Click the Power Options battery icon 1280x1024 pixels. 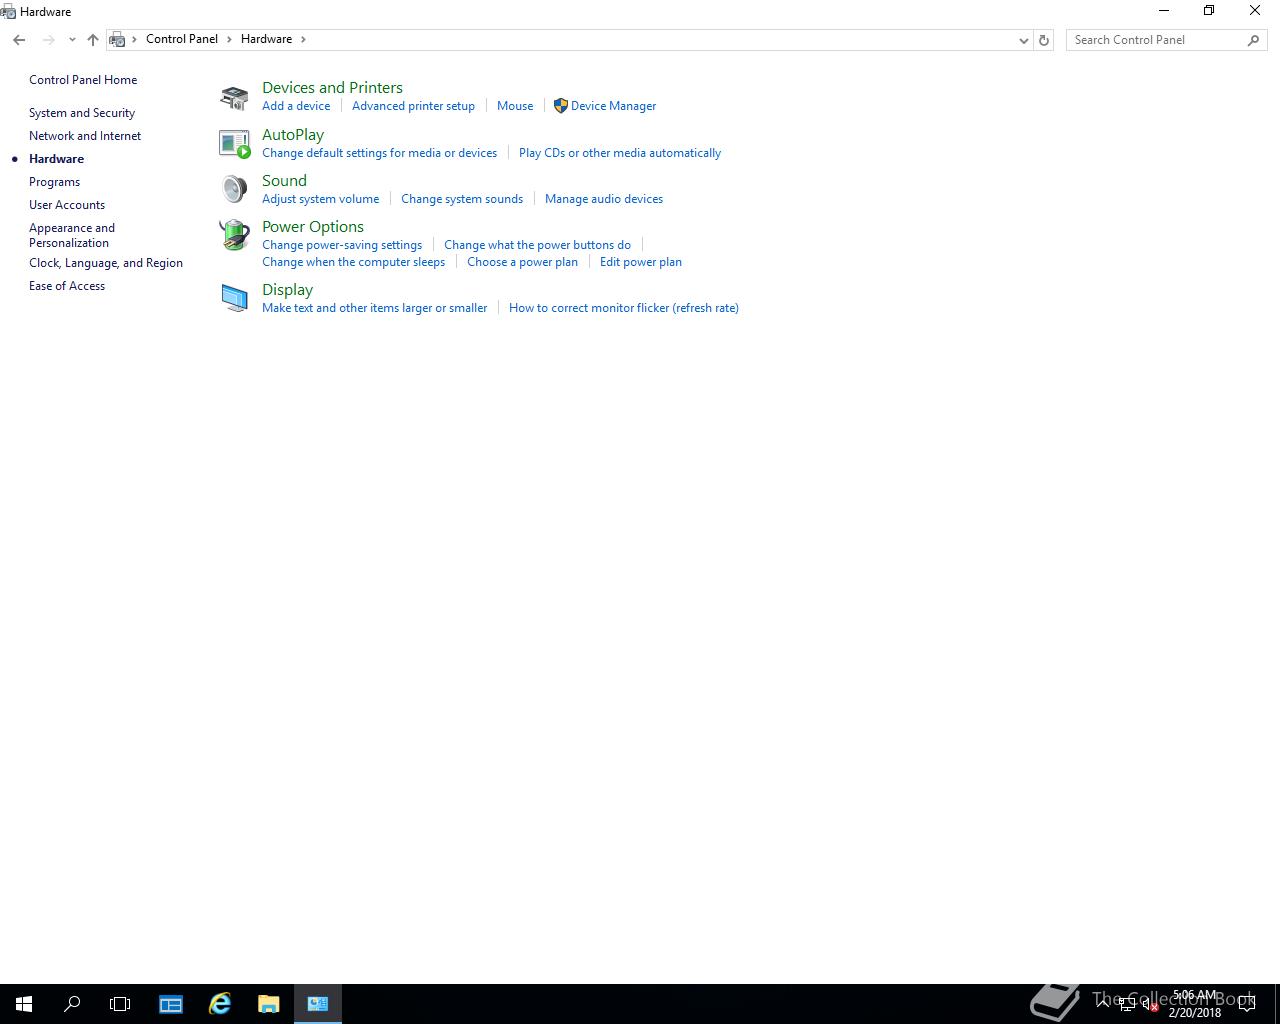point(234,235)
